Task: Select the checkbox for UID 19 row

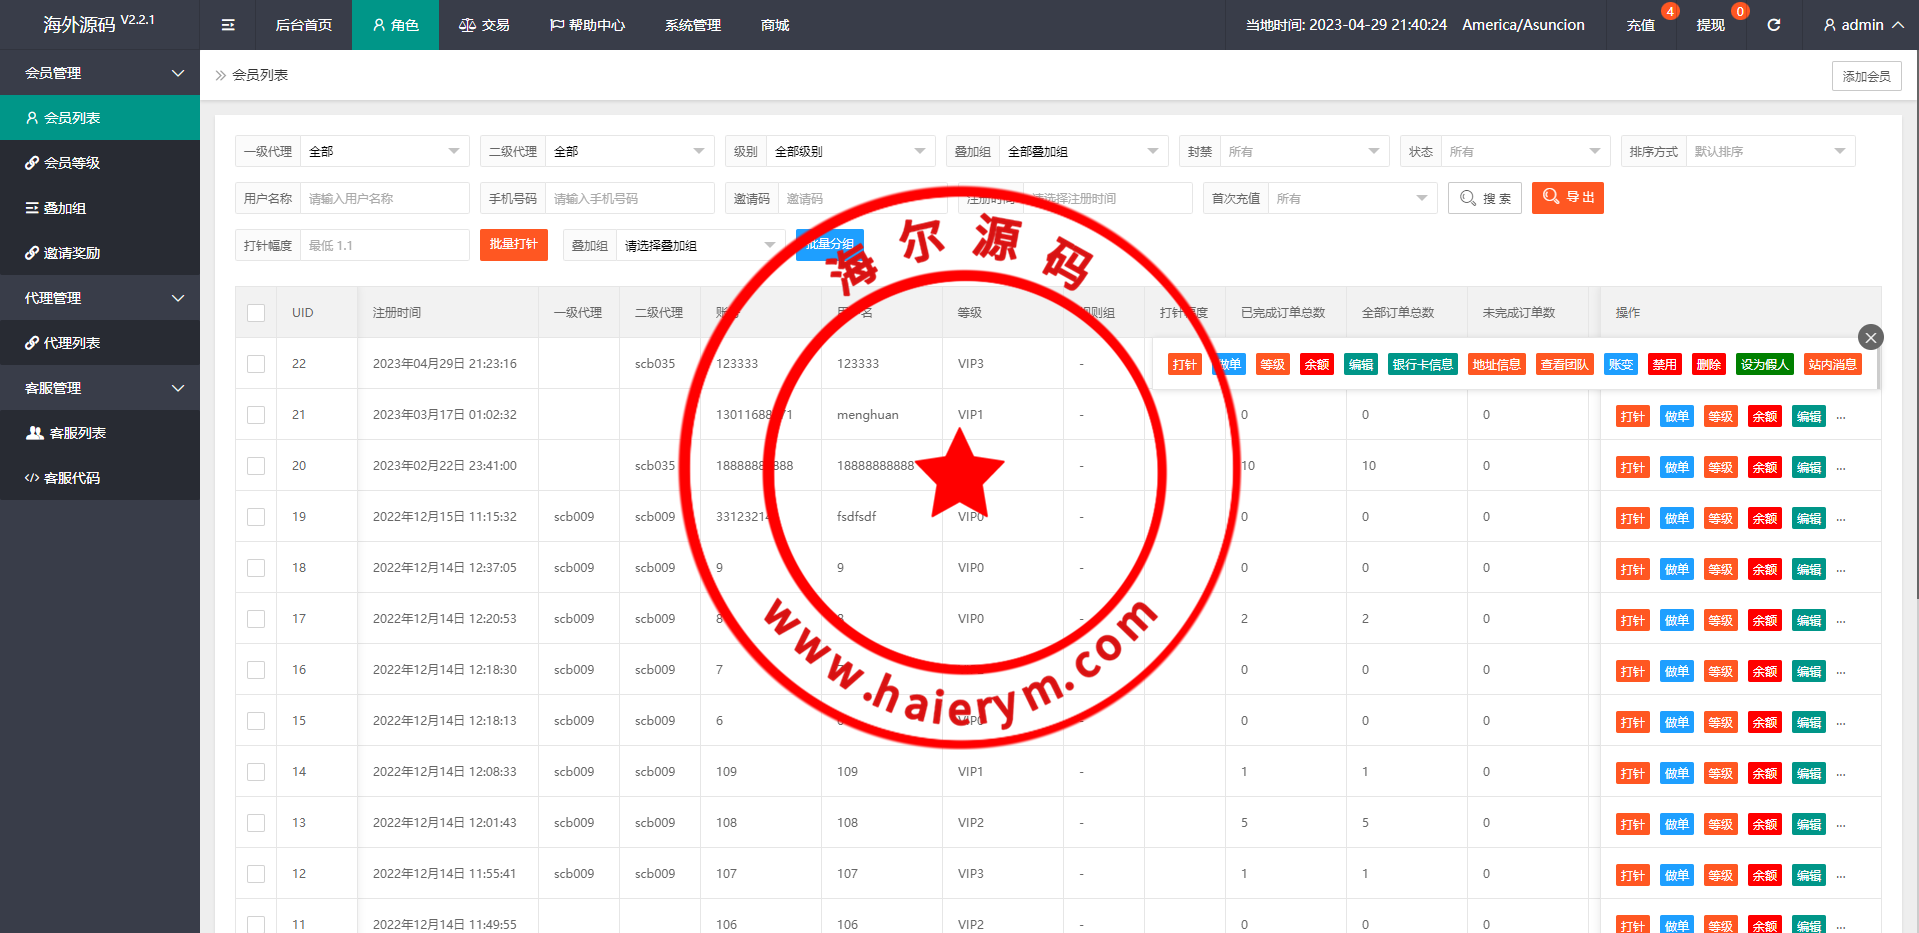Action: point(256,517)
